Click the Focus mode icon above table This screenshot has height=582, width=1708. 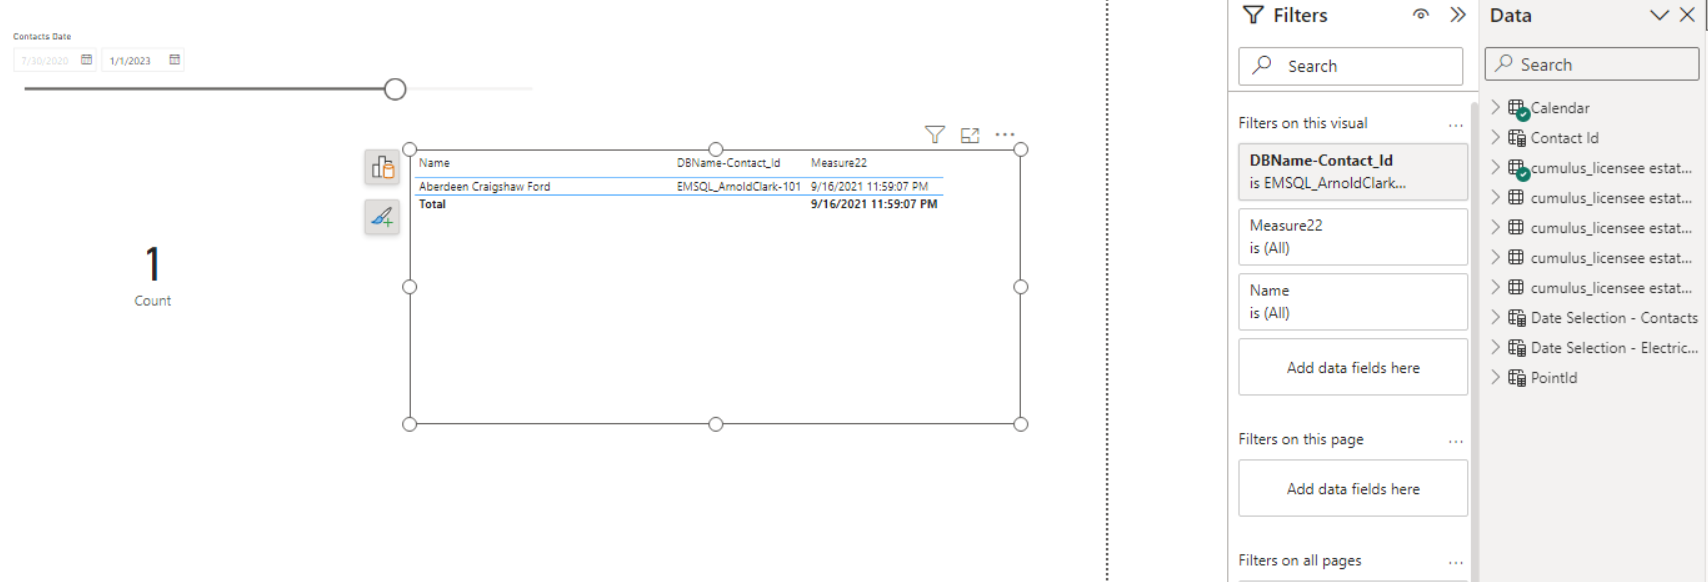(970, 135)
